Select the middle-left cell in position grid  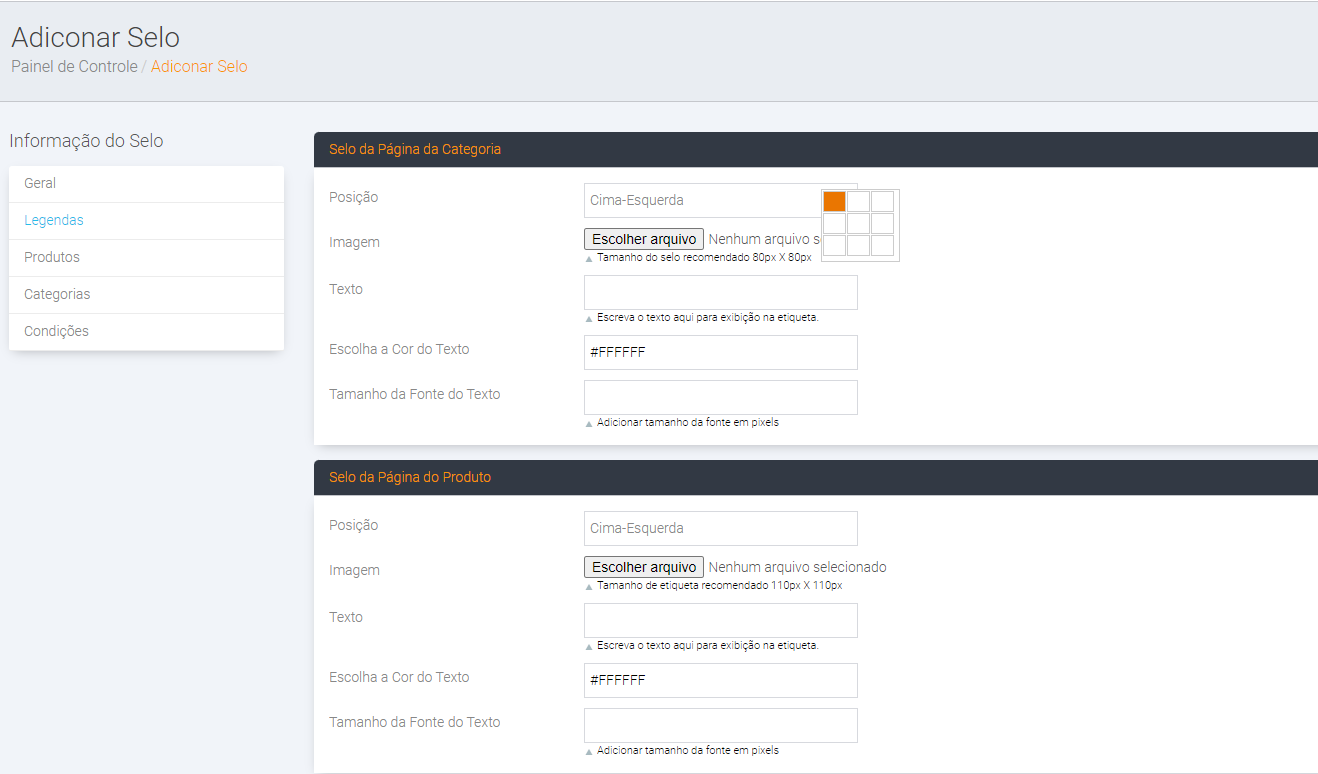pyautogui.click(x=835, y=224)
